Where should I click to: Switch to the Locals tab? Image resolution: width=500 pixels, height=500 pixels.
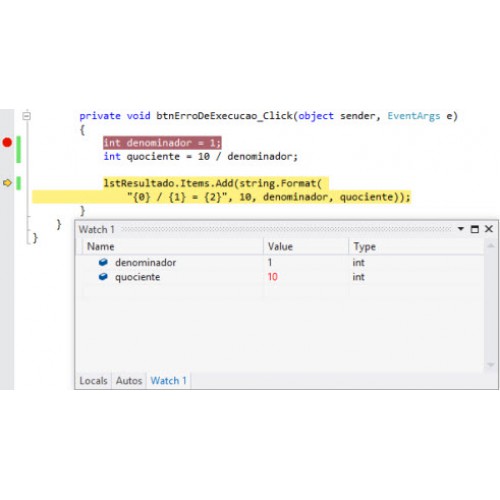pos(93,380)
